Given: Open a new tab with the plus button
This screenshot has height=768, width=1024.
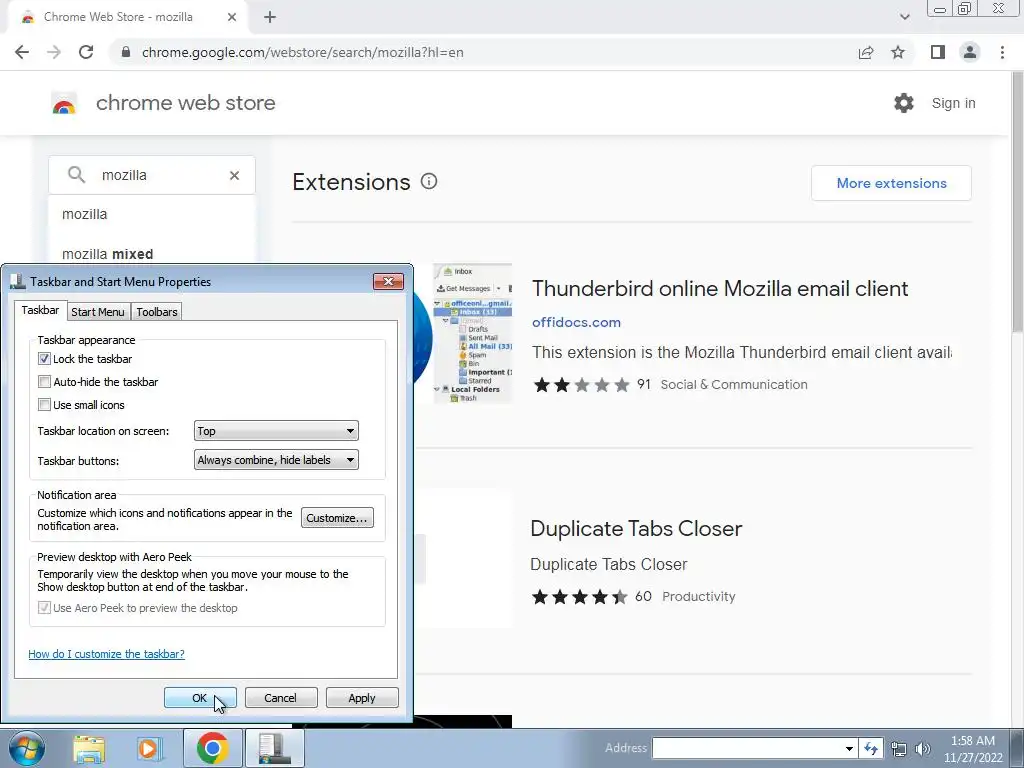Looking at the screenshot, I should (x=270, y=17).
